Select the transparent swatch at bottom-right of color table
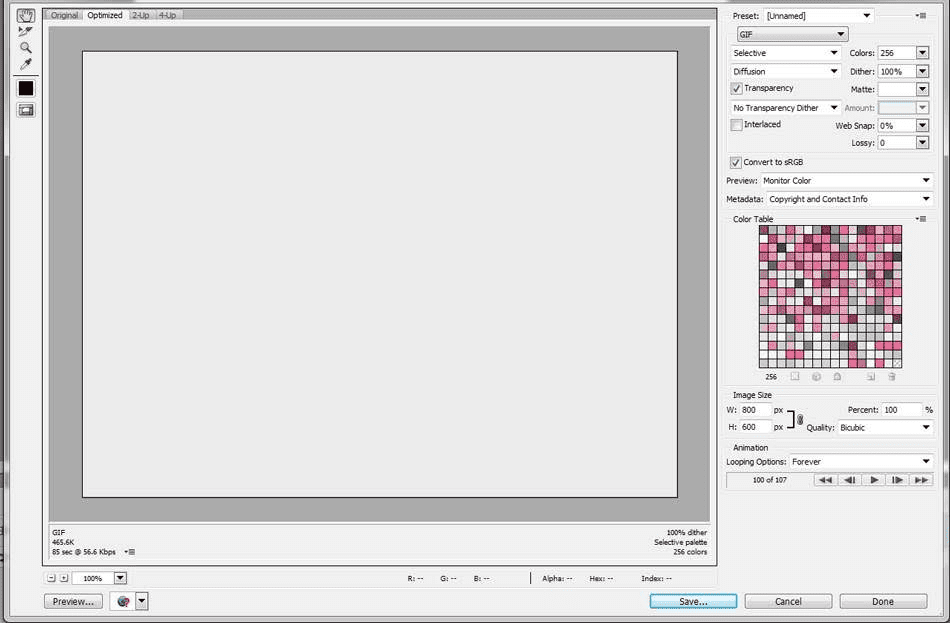The image size is (950, 623). coord(897,363)
